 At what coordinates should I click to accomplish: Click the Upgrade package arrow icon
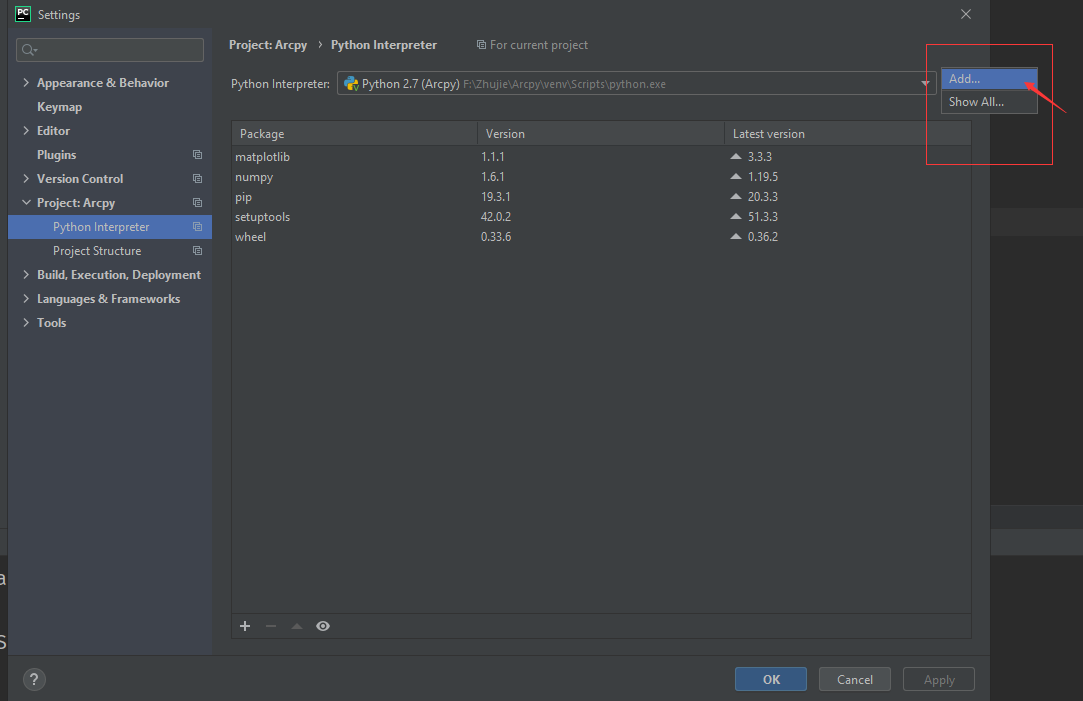[296, 625]
